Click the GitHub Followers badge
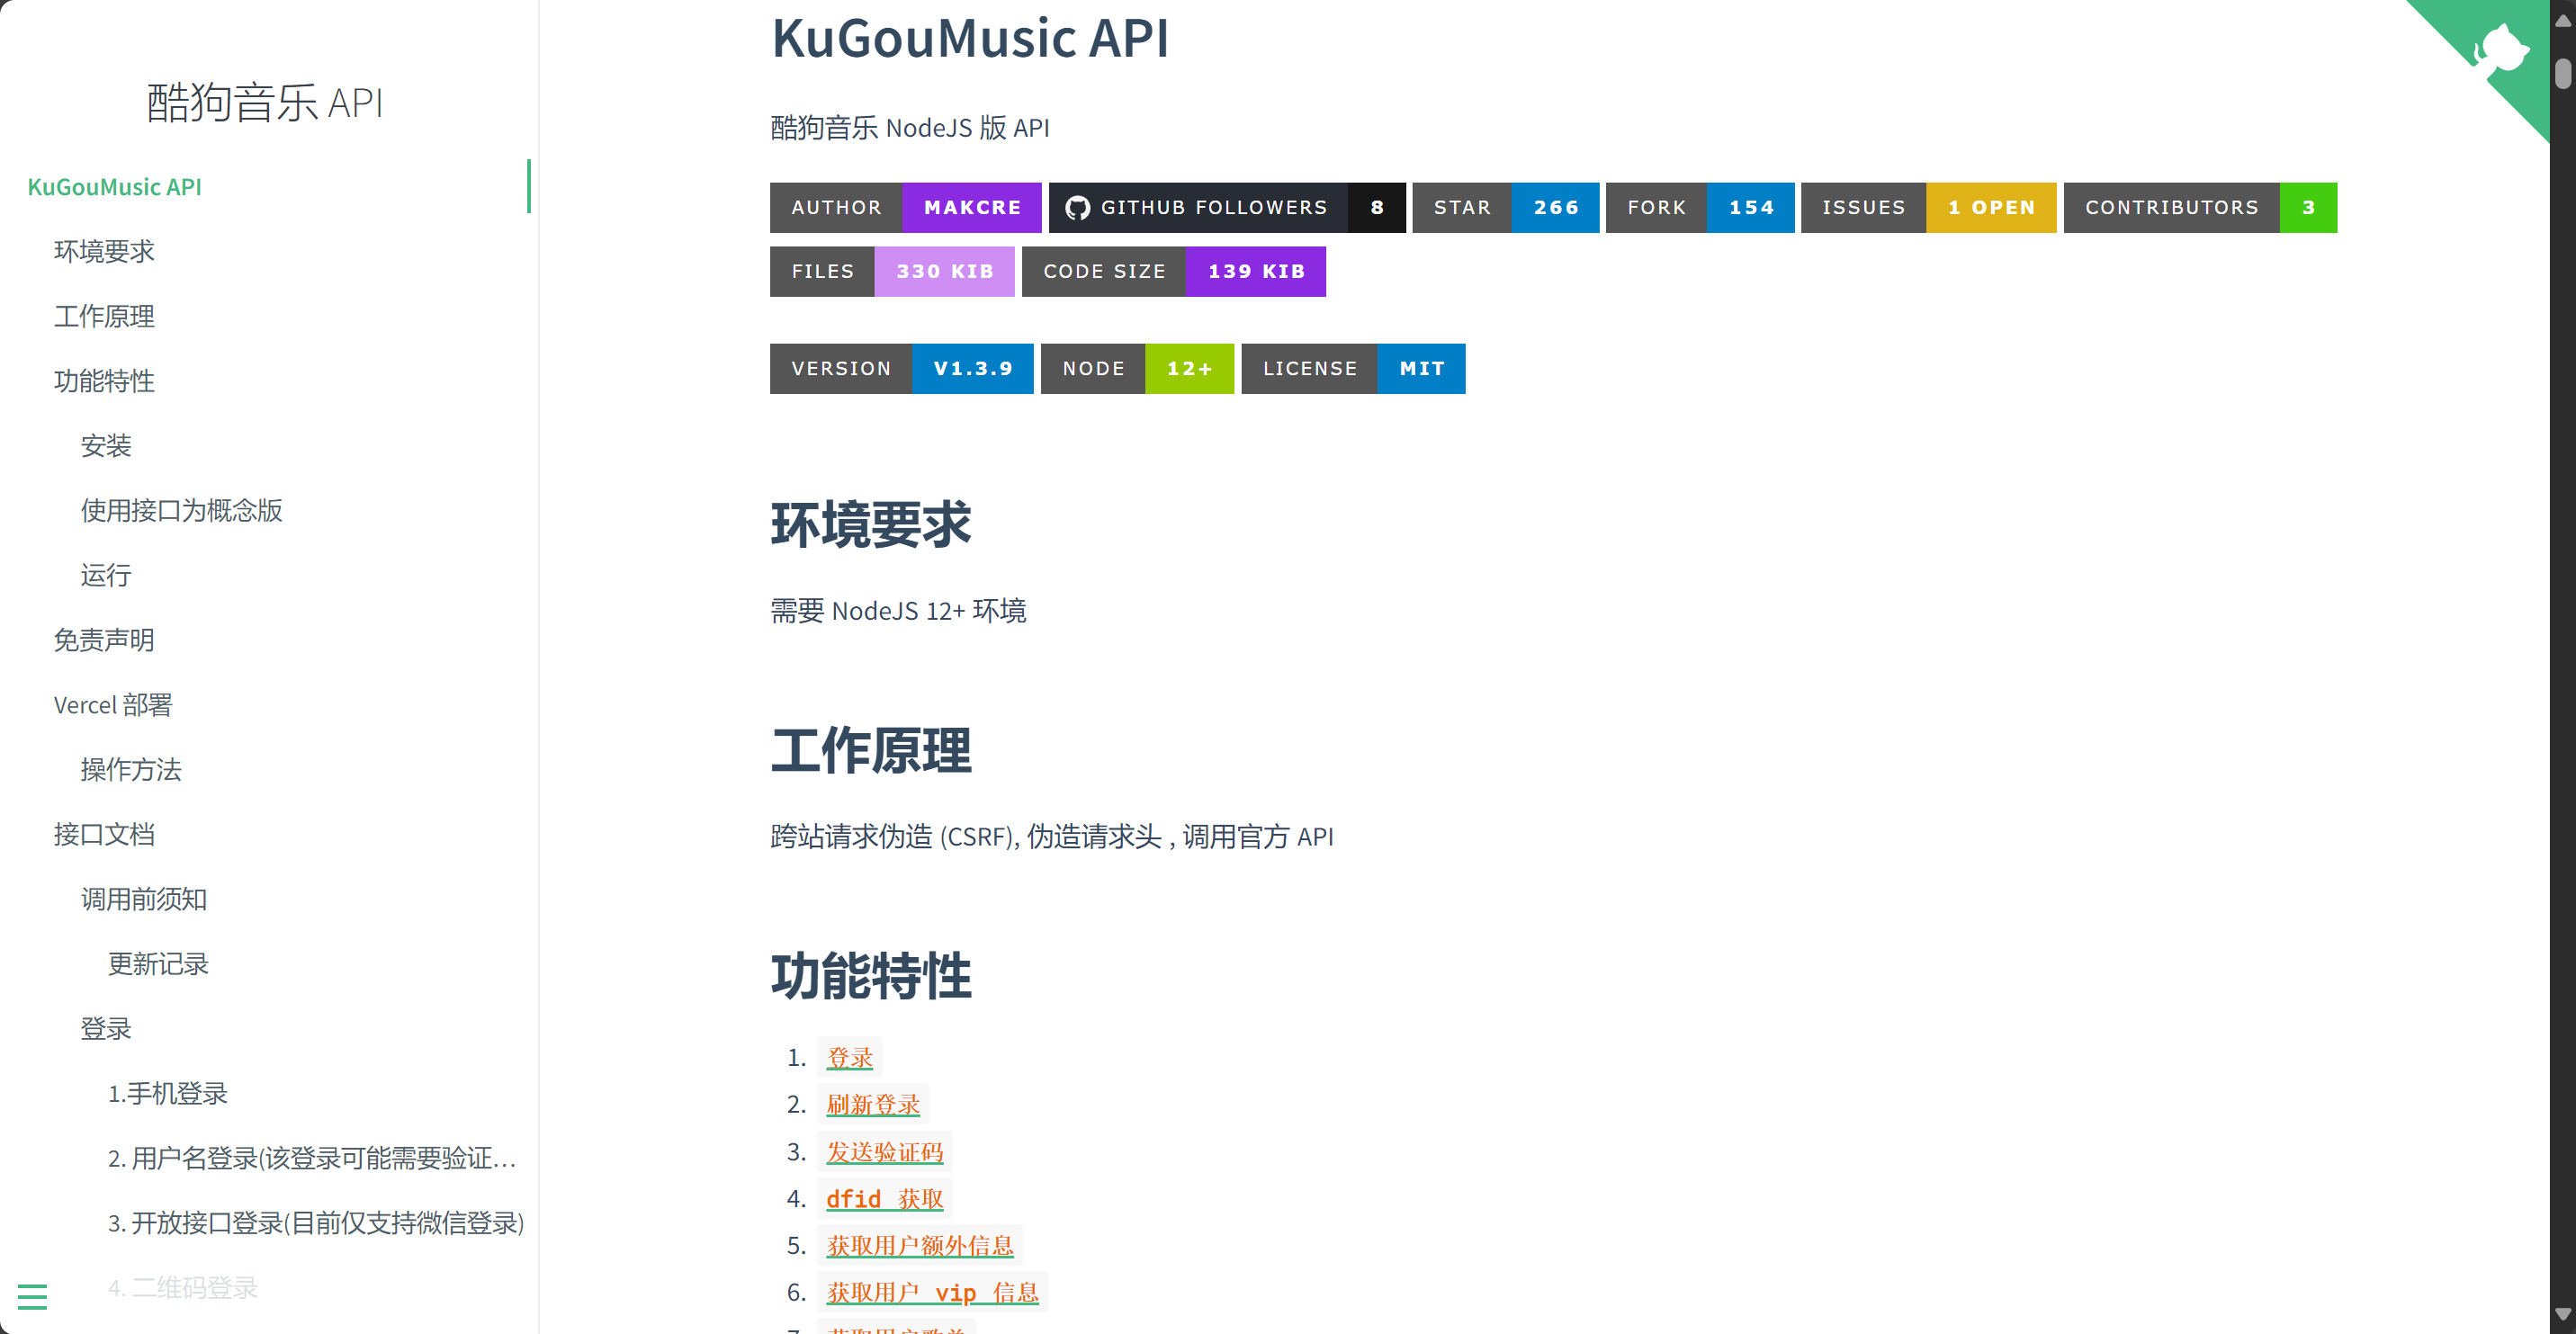The image size is (2576, 1334). [1226, 207]
